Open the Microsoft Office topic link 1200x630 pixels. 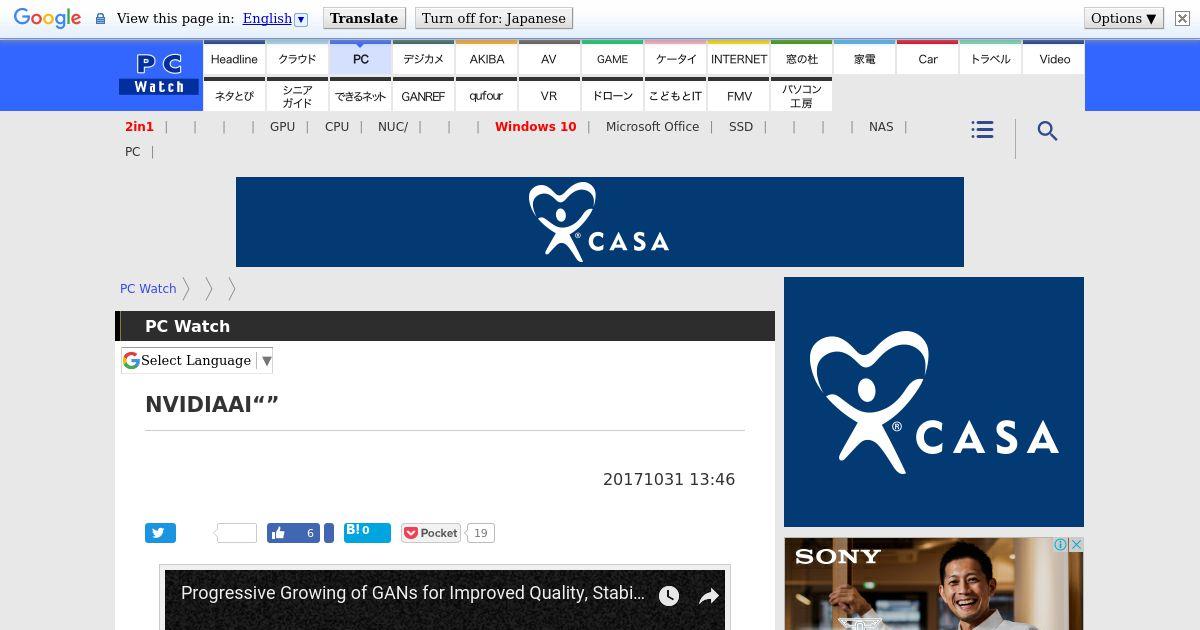click(652, 127)
